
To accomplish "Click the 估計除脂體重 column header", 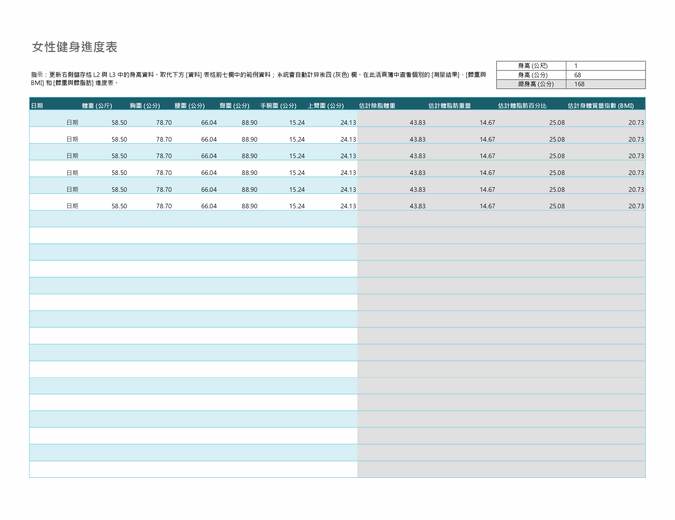I will coord(377,105).
